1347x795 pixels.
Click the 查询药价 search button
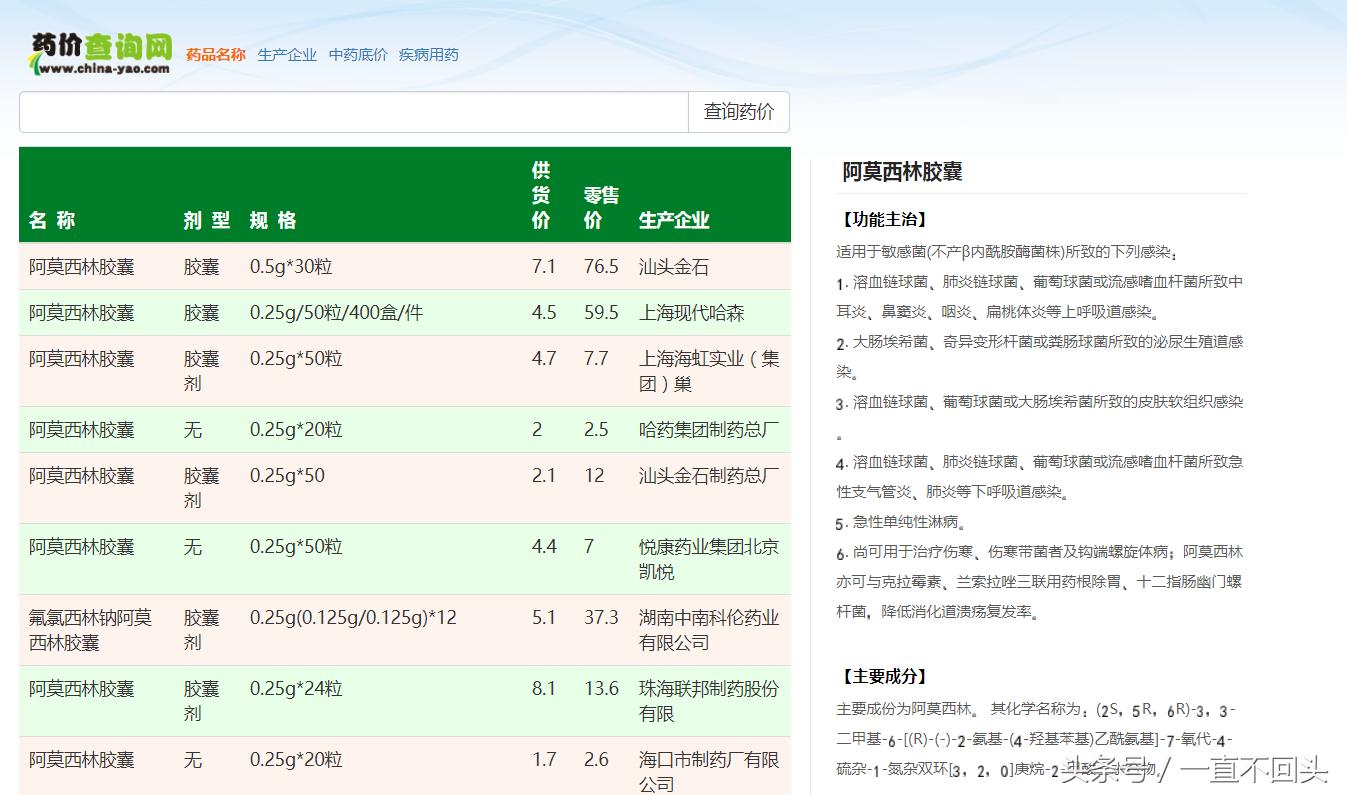pos(738,111)
